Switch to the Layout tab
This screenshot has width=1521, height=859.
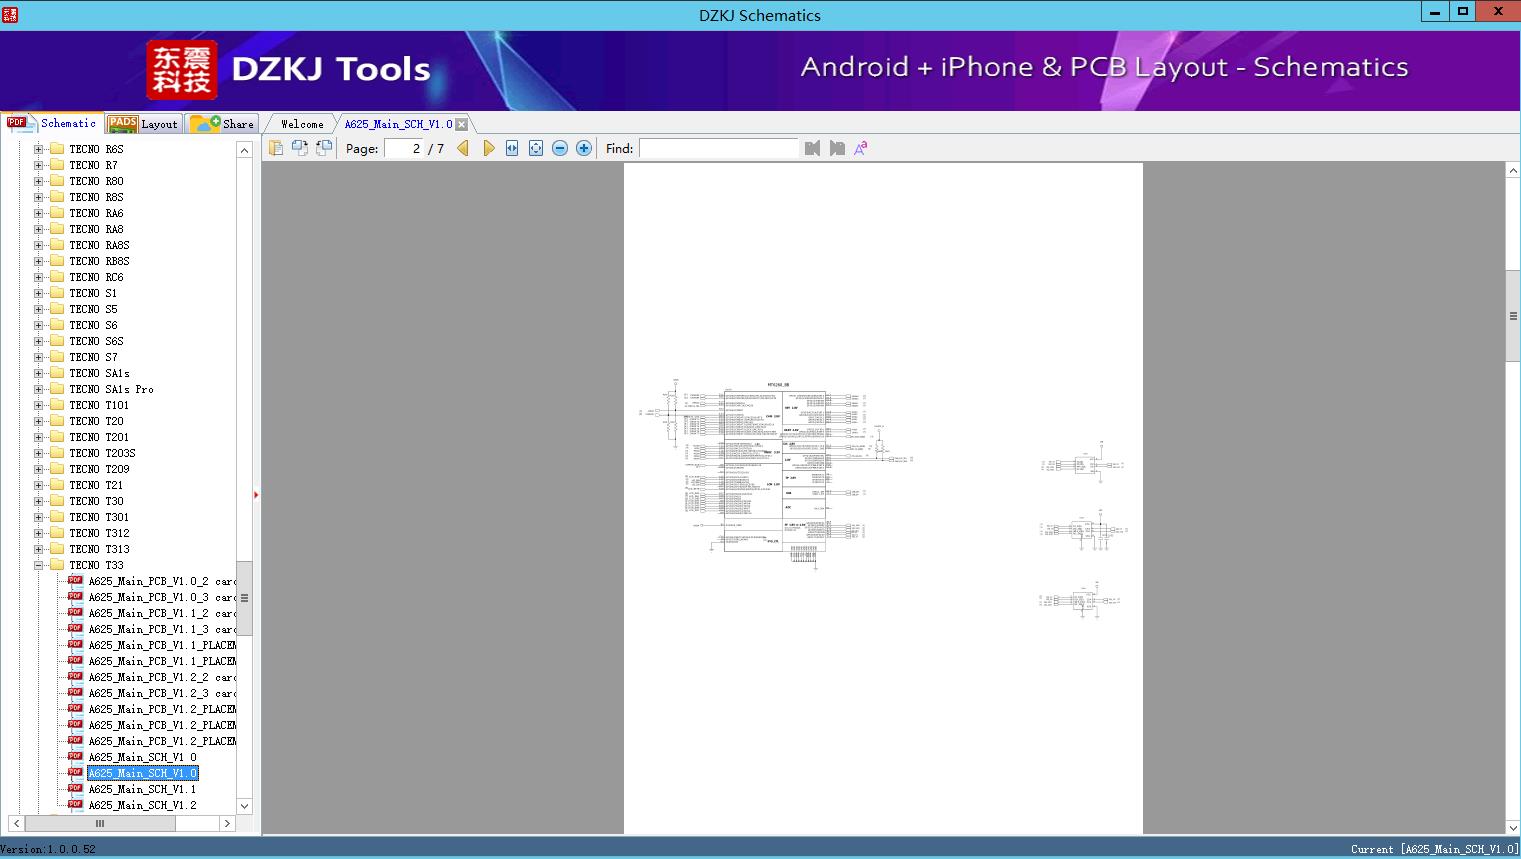pos(143,124)
